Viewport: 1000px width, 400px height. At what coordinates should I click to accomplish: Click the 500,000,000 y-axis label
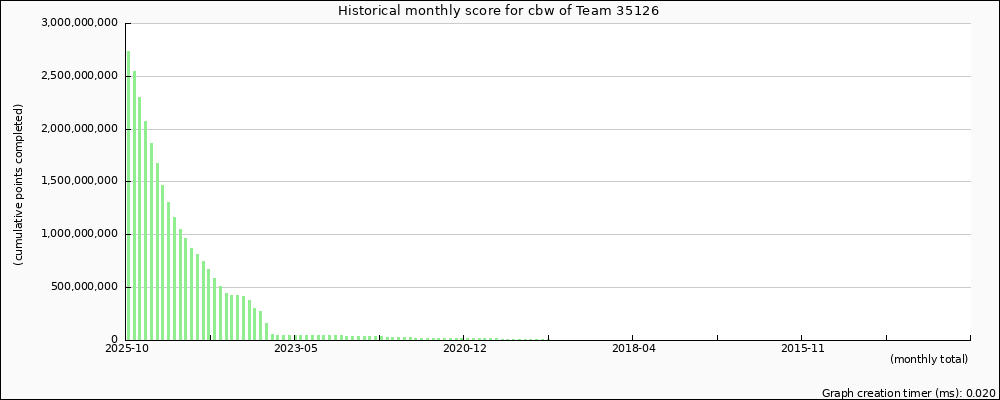[86, 287]
